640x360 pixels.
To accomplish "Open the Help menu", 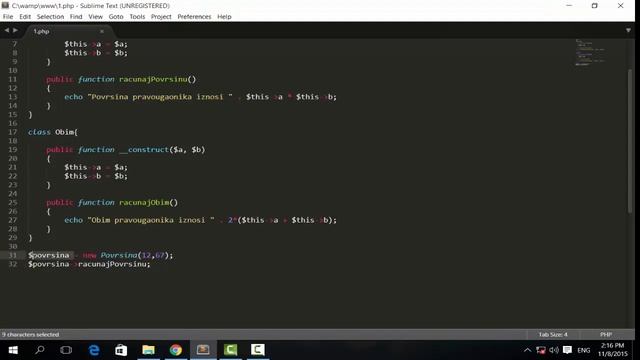I will 224,17.
